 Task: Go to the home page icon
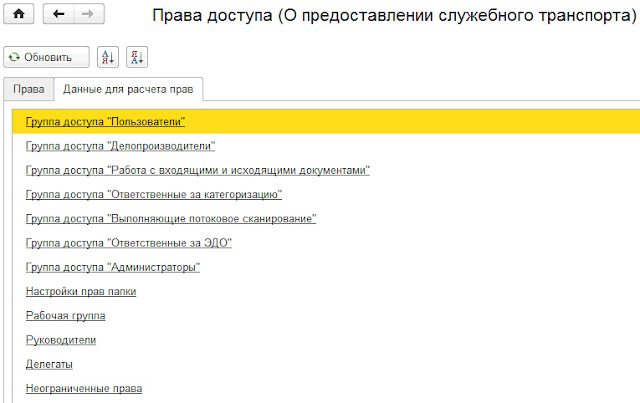[19, 14]
